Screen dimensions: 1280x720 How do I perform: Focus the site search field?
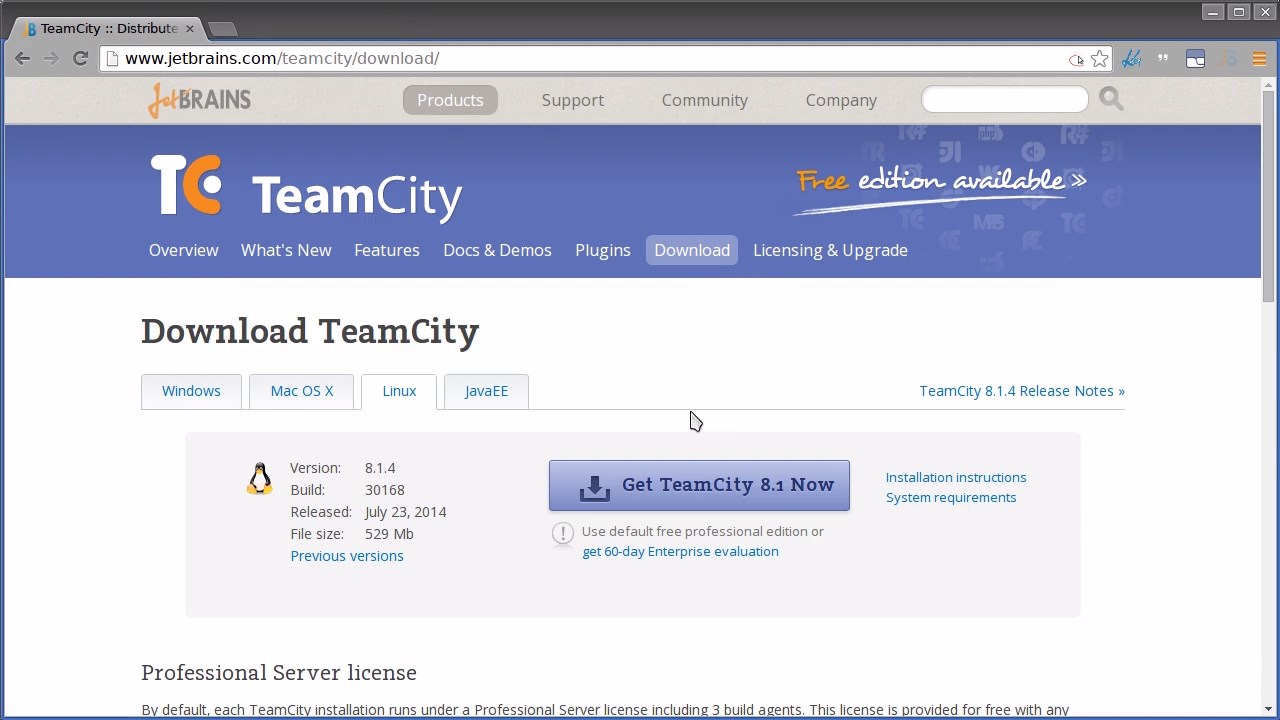1005,99
